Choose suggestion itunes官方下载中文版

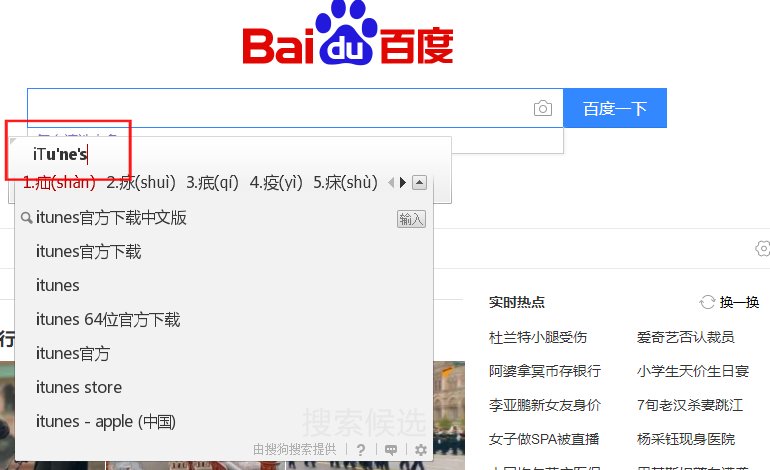pos(111,218)
